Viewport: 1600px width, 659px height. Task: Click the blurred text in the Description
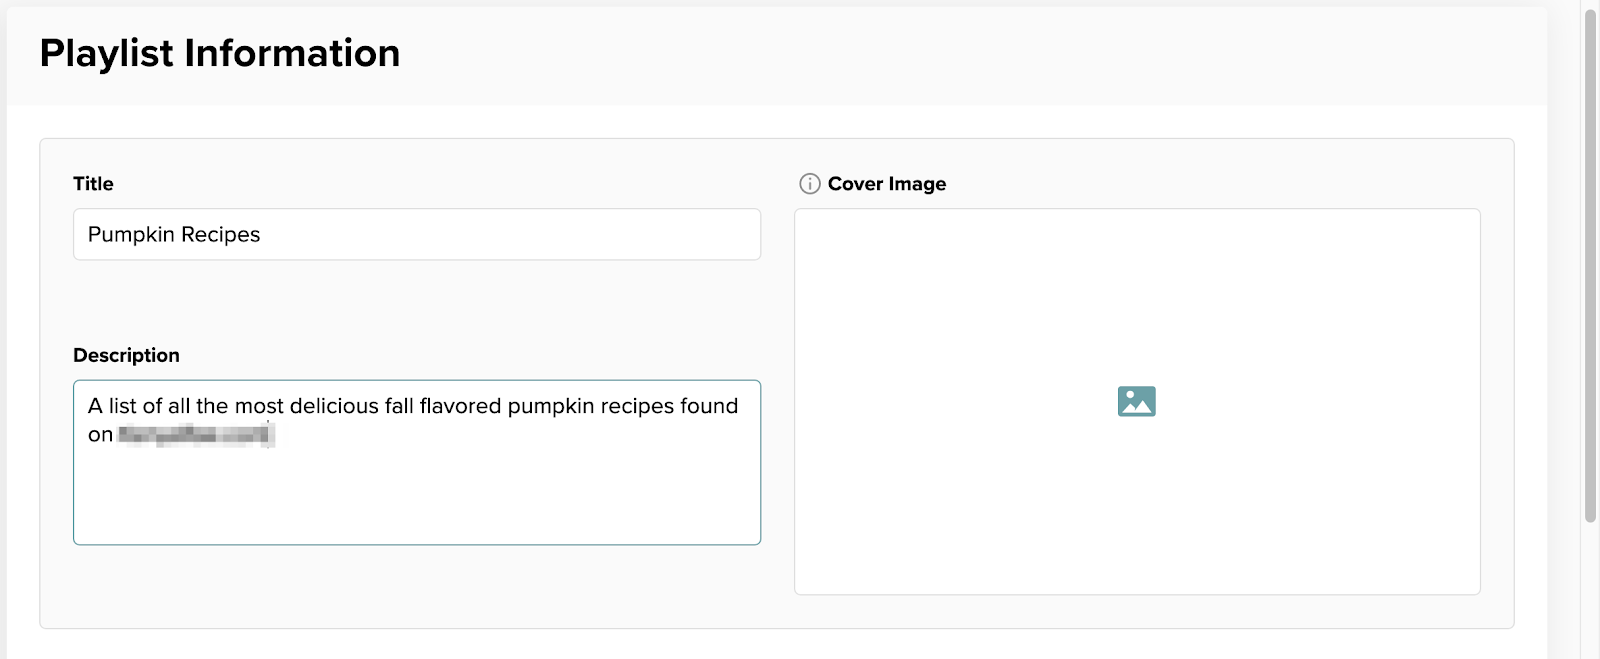coord(196,435)
